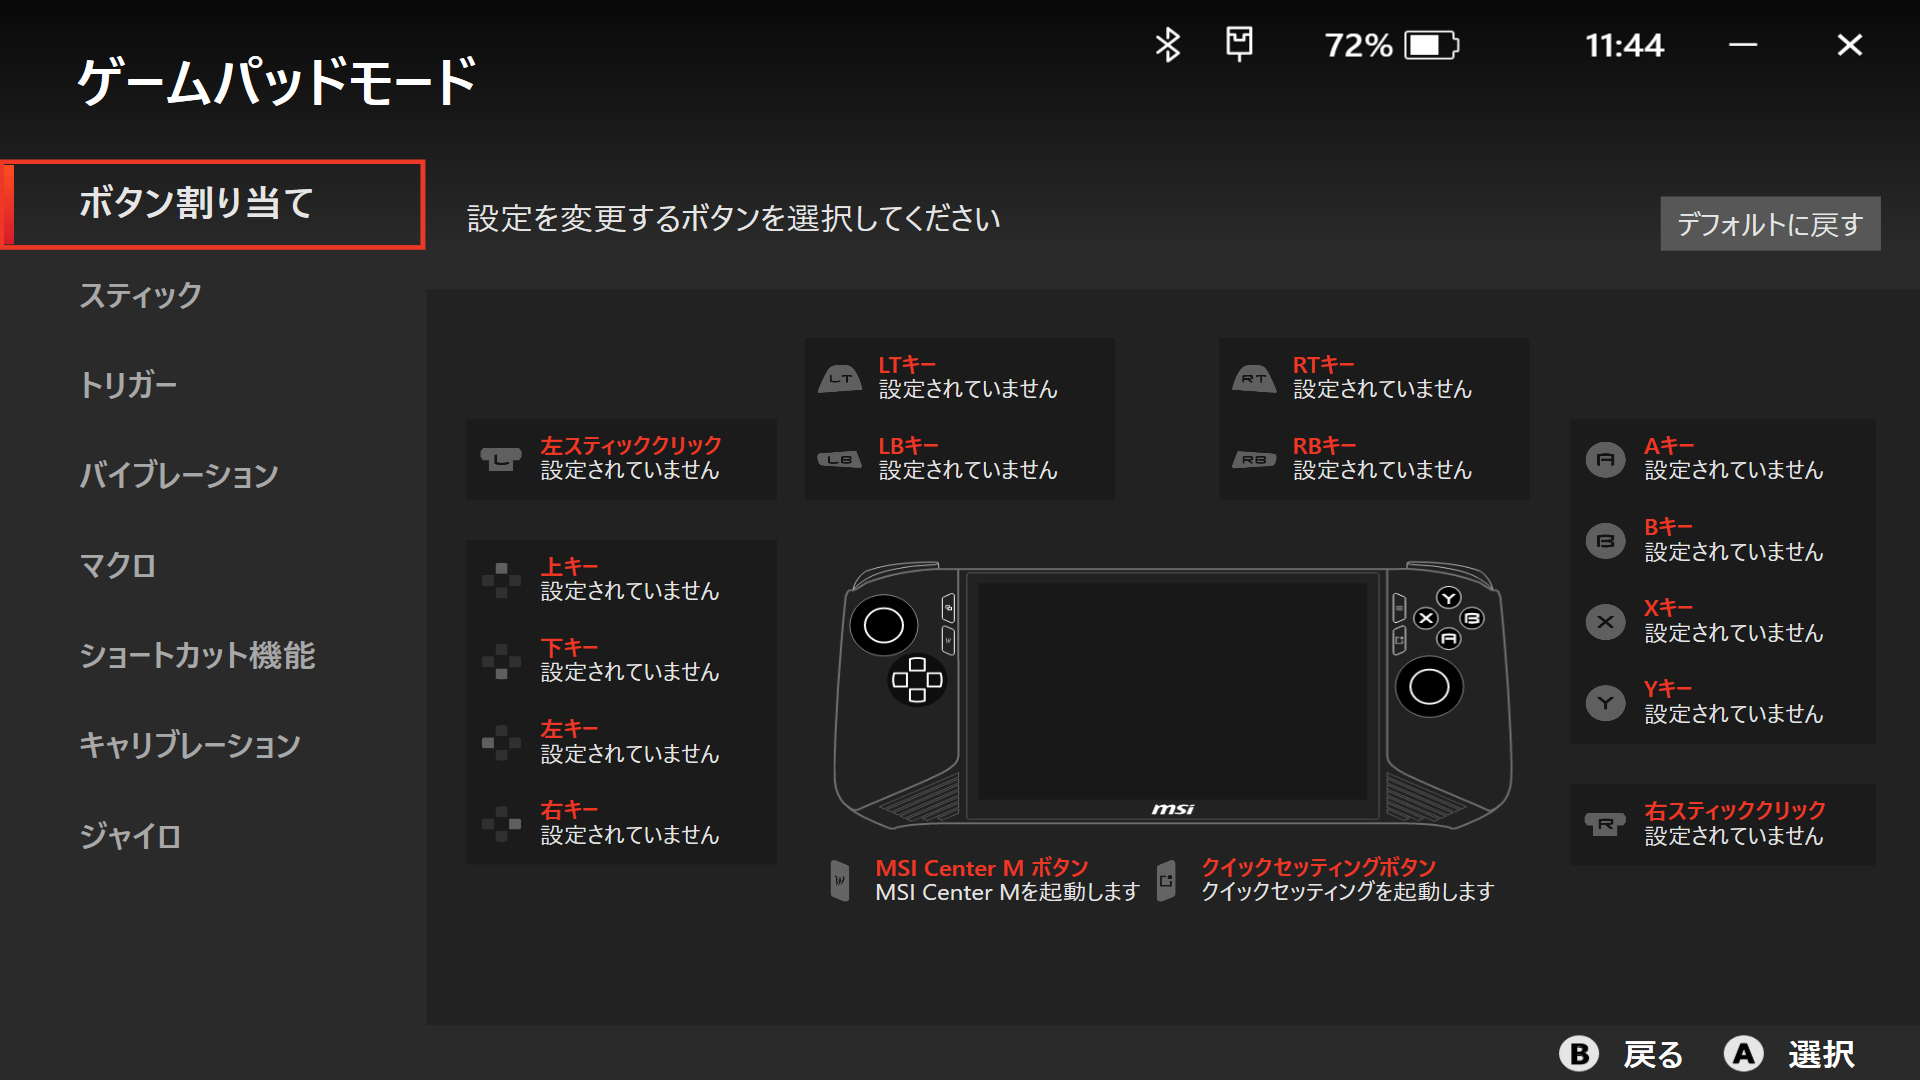Switch to the トリガー tab
Viewport: 1920px width, 1080px height.
(128, 385)
